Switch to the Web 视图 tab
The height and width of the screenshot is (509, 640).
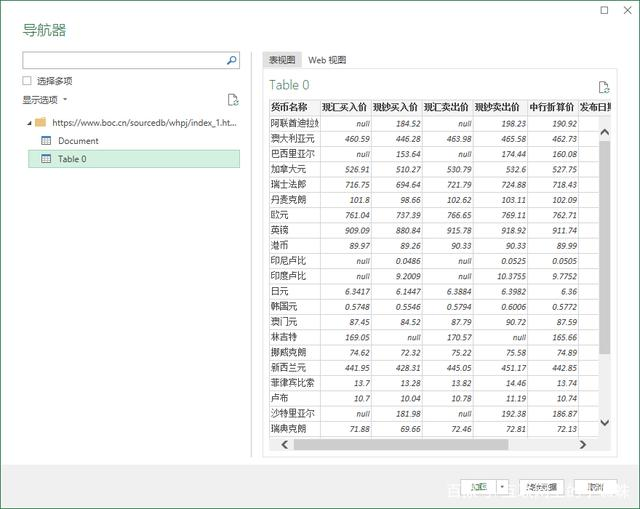(x=327, y=60)
